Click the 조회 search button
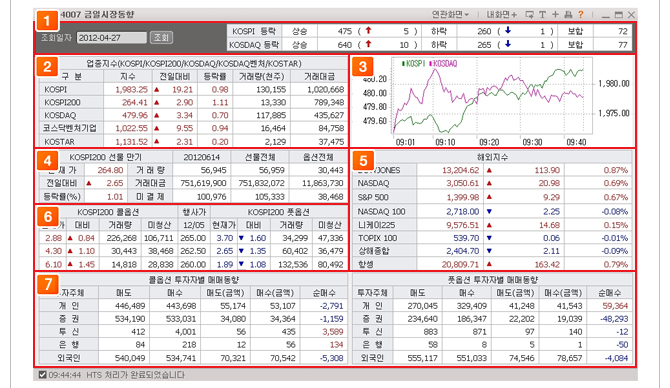This screenshot has width=670, height=388. pyautogui.click(x=162, y=38)
